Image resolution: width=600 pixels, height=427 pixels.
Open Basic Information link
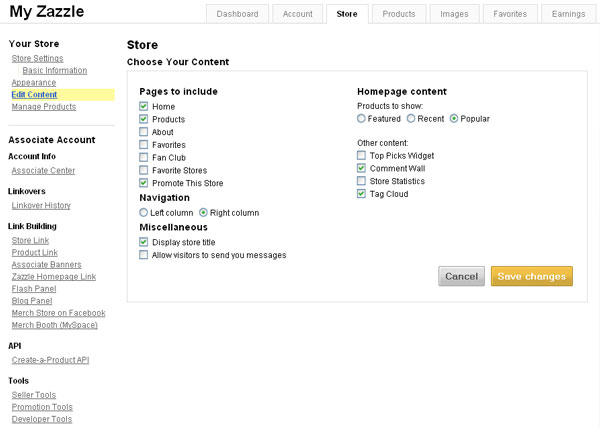pos(55,71)
